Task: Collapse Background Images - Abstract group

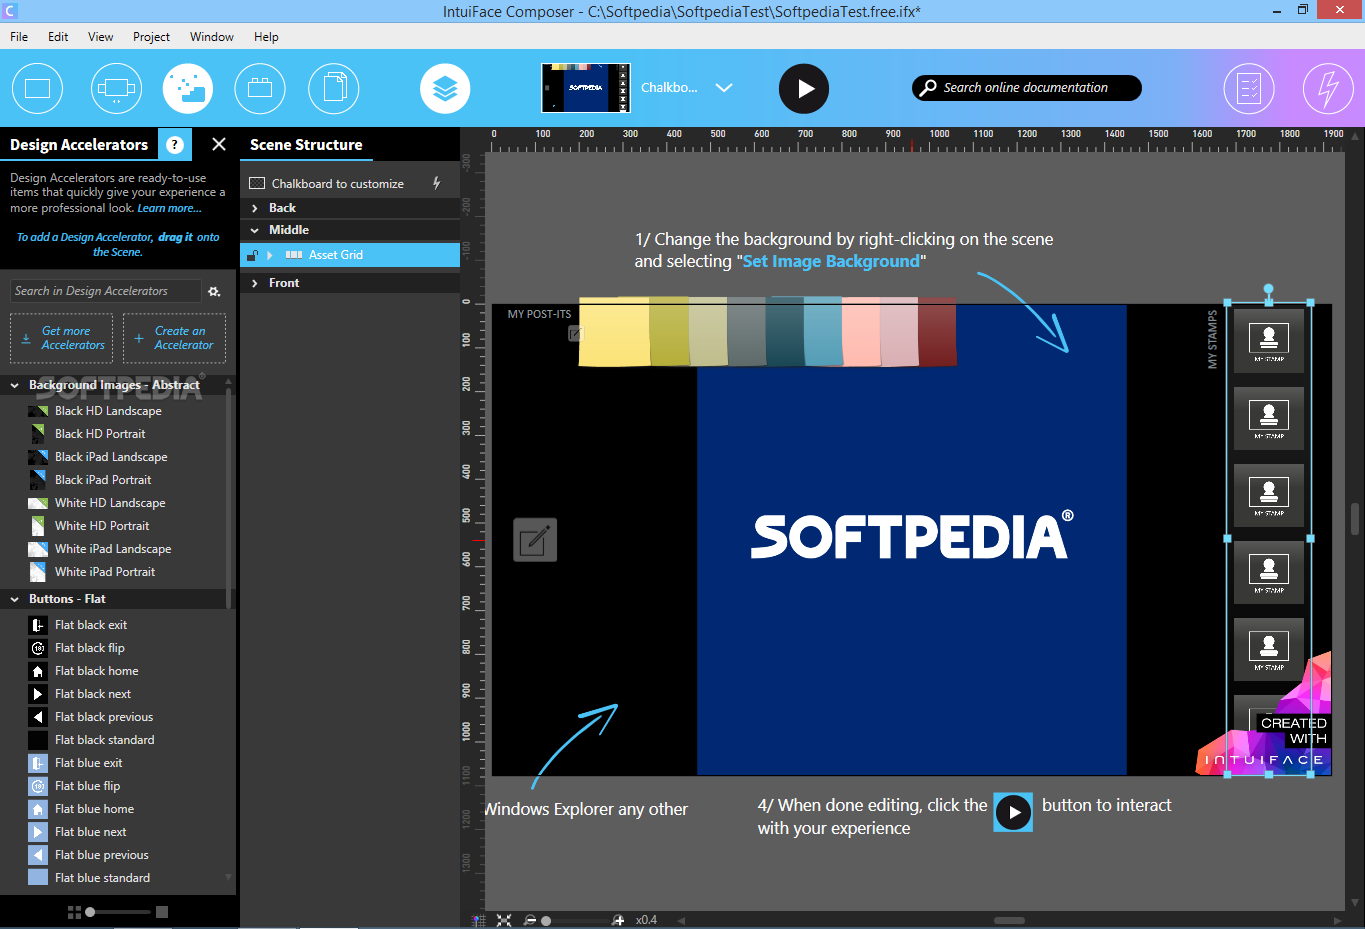Action: click(x=15, y=385)
